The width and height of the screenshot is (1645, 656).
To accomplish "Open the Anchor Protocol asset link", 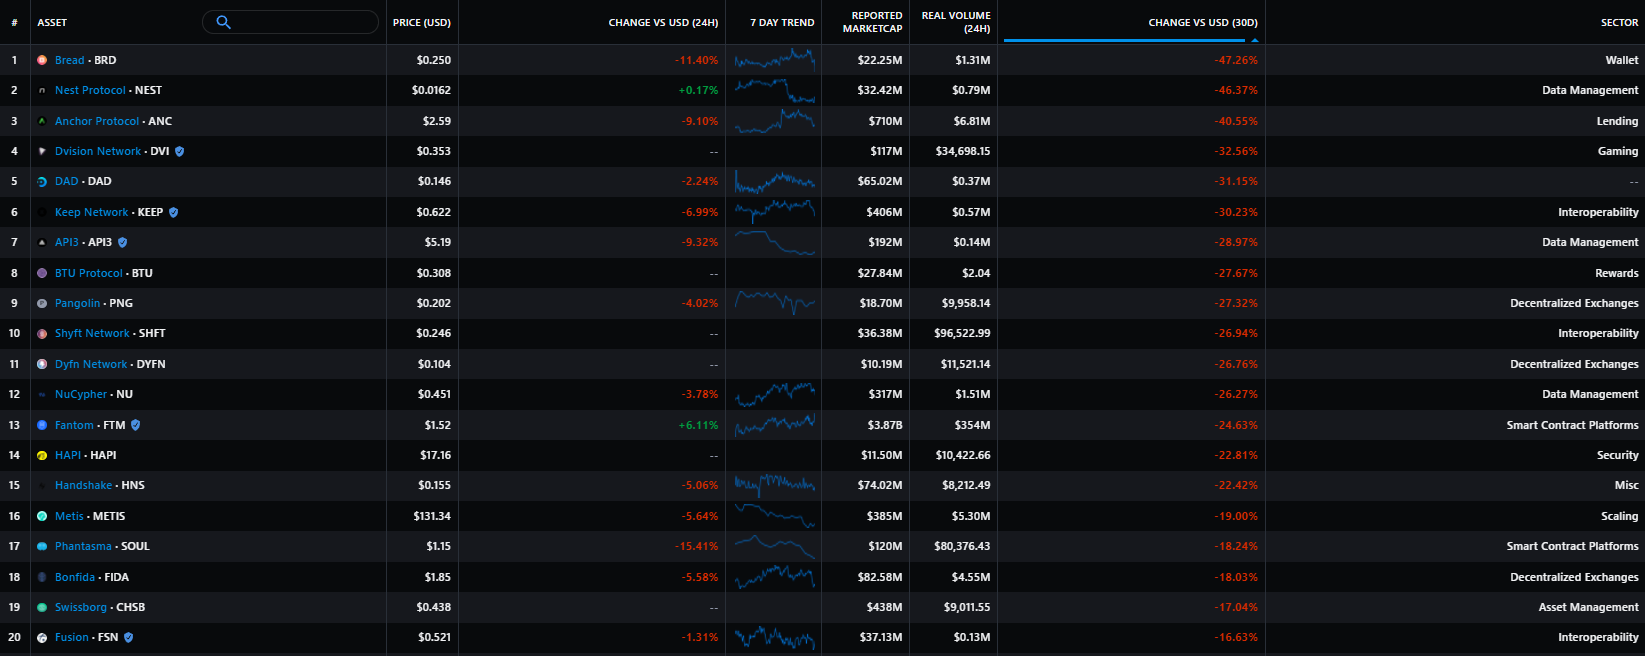I will [97, 121].
